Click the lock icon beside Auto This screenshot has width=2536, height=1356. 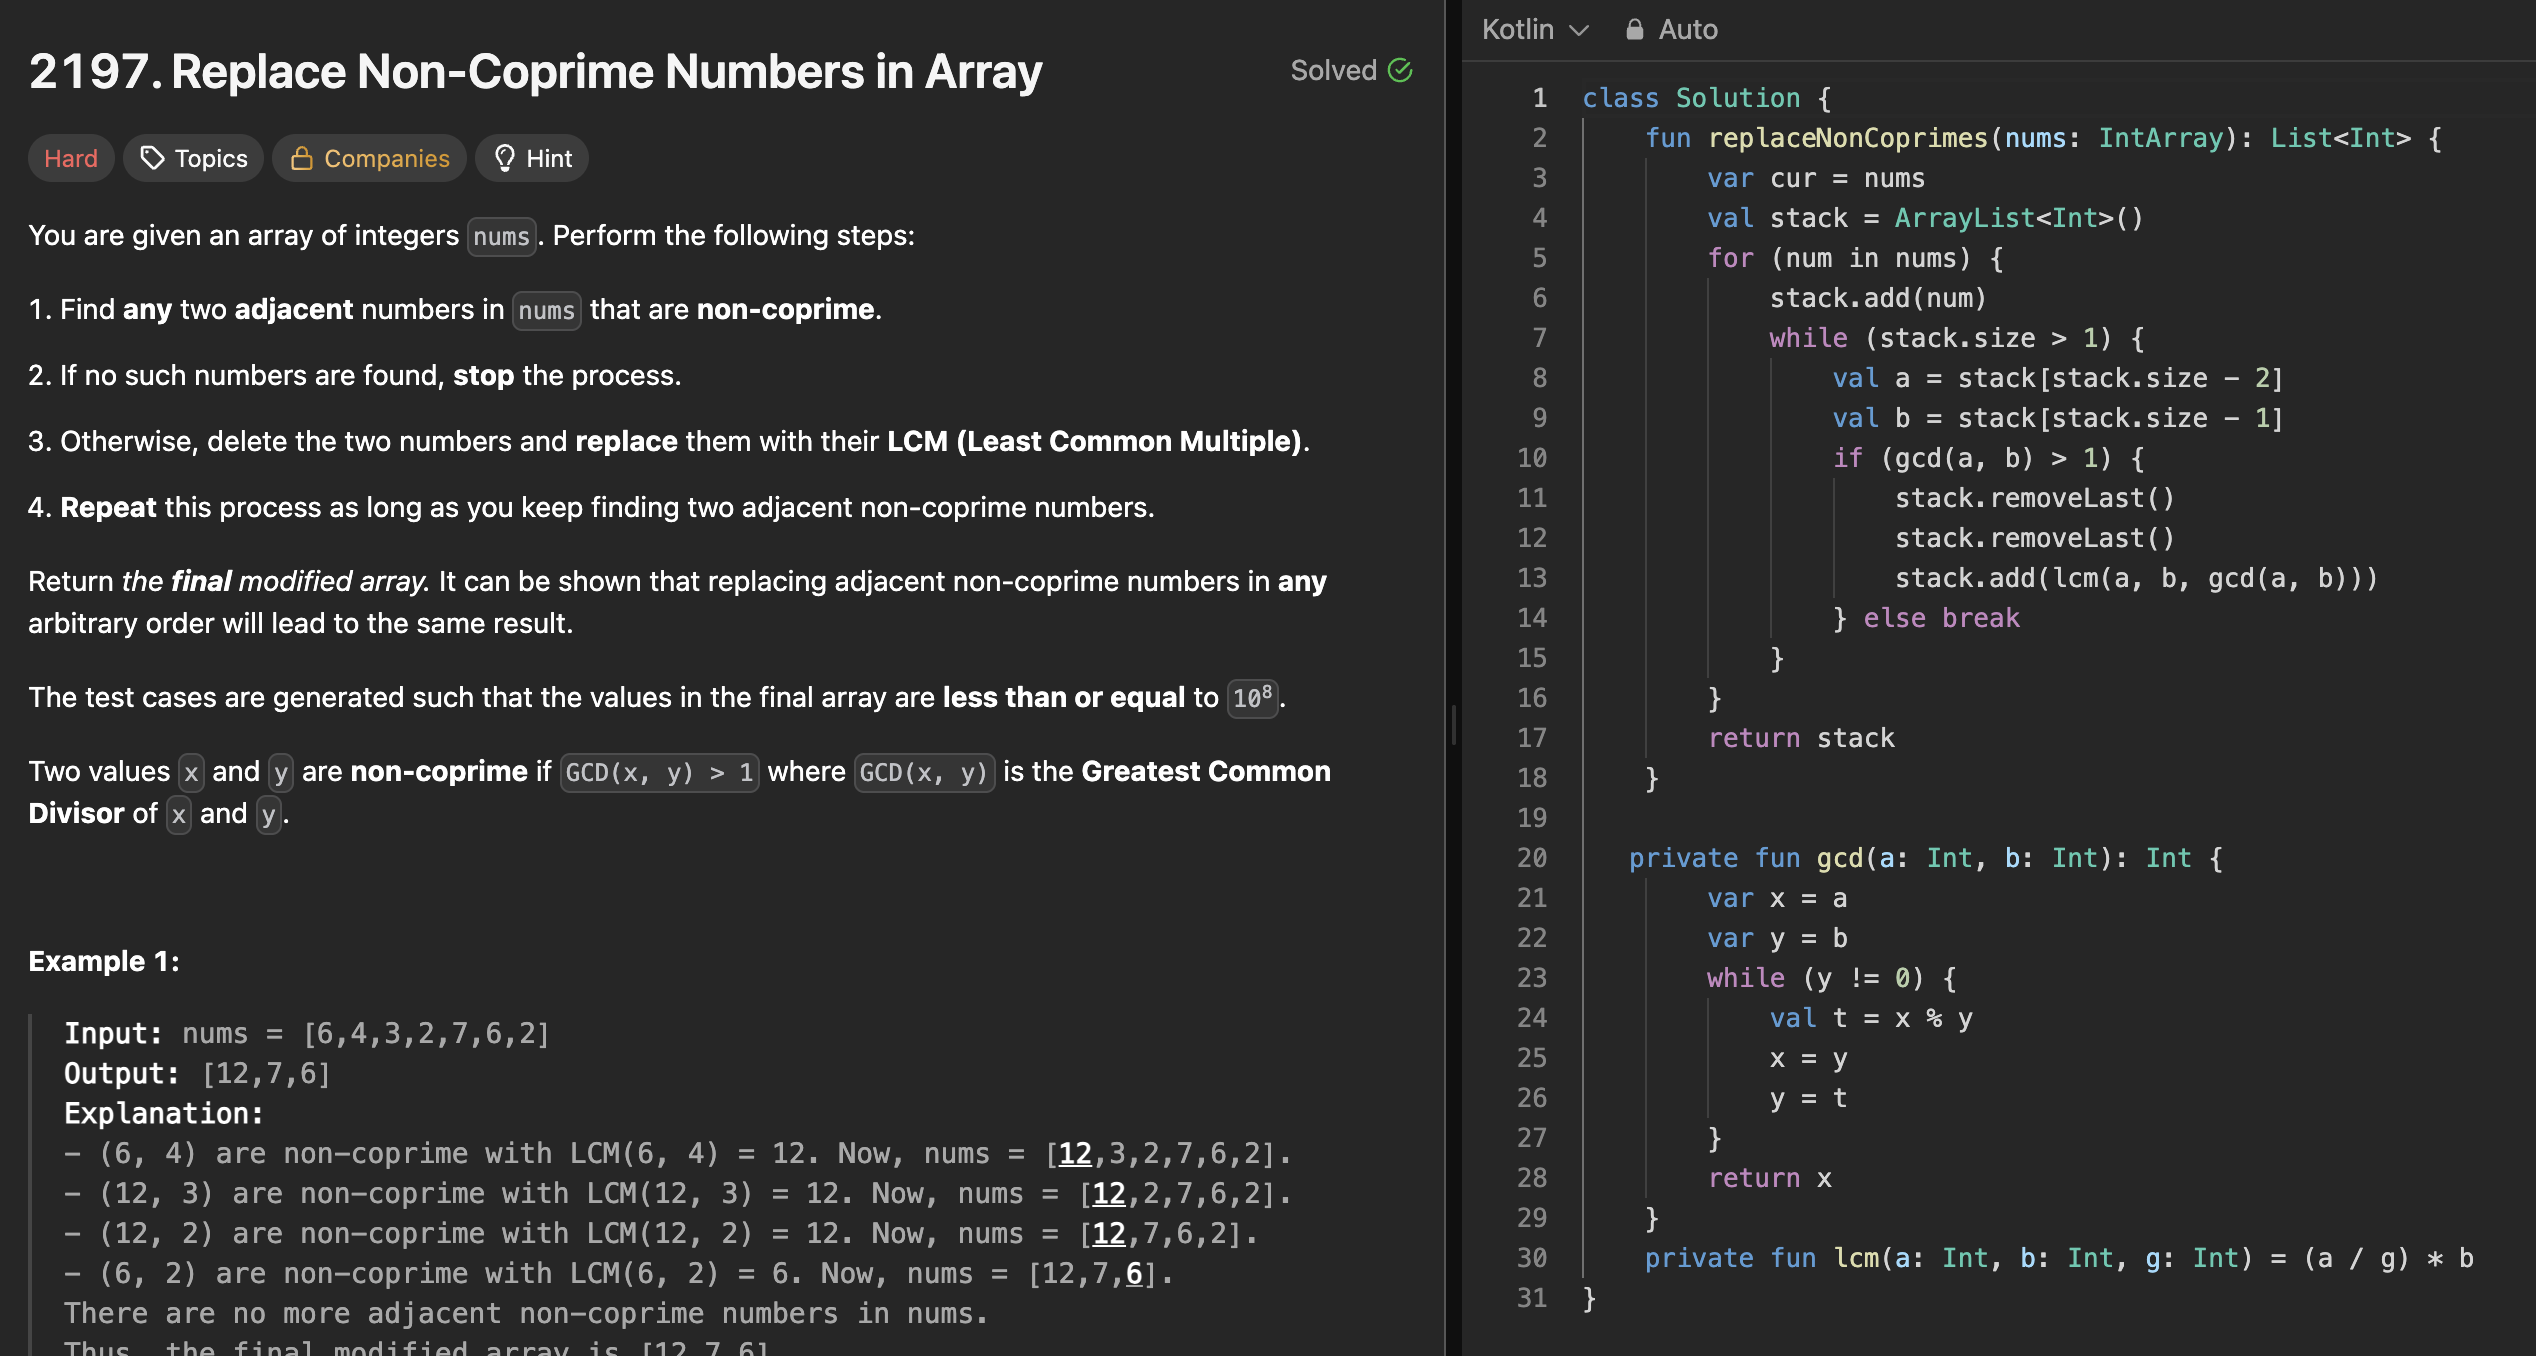click(1634, 30)
